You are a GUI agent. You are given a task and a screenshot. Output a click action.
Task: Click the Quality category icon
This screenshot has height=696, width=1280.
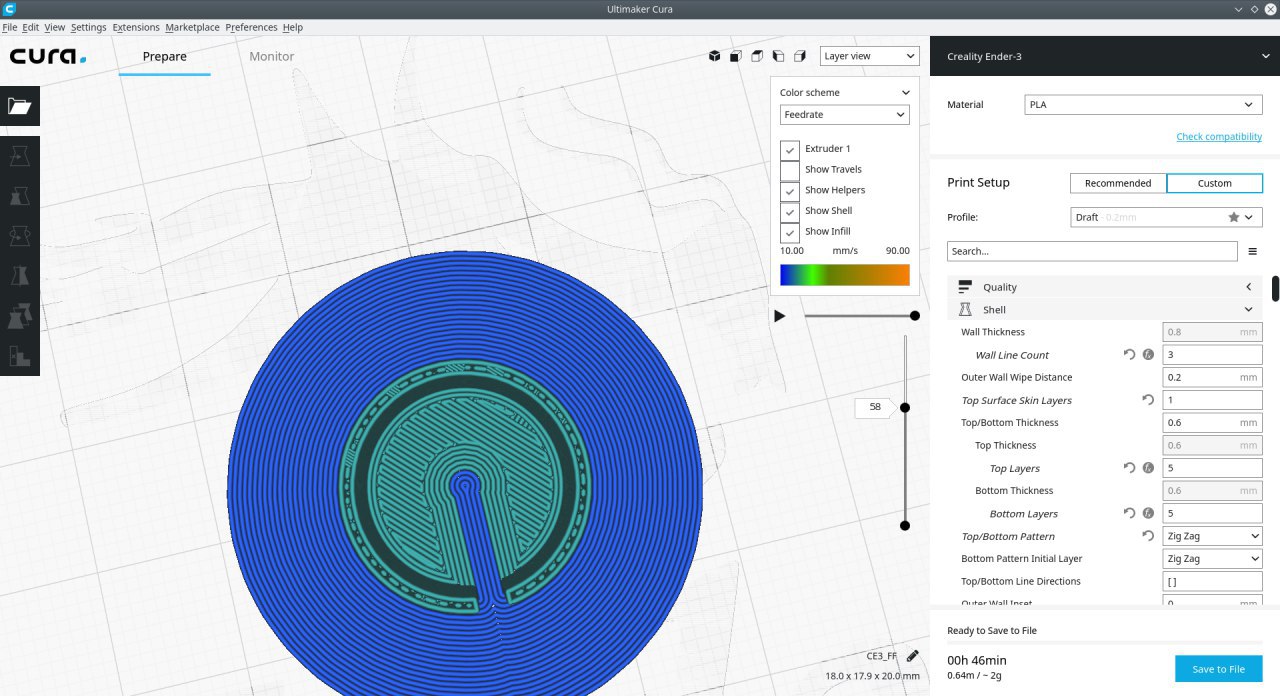965,287
